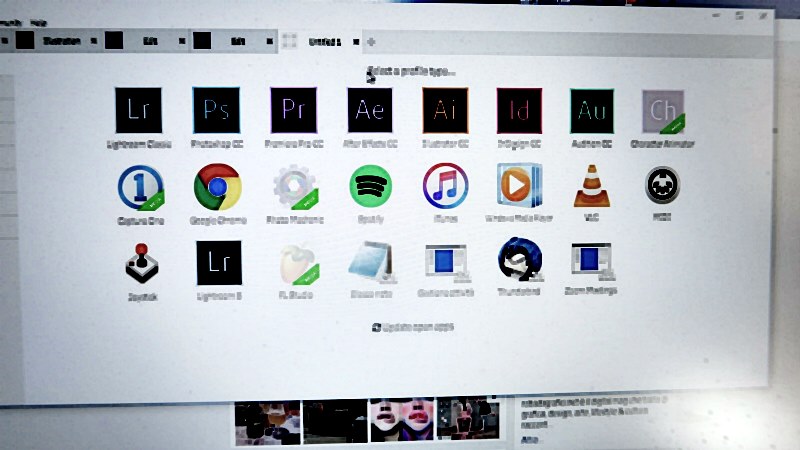Click the Photoshop CC label text
This screenshot has height=450, width=800.
217,144
